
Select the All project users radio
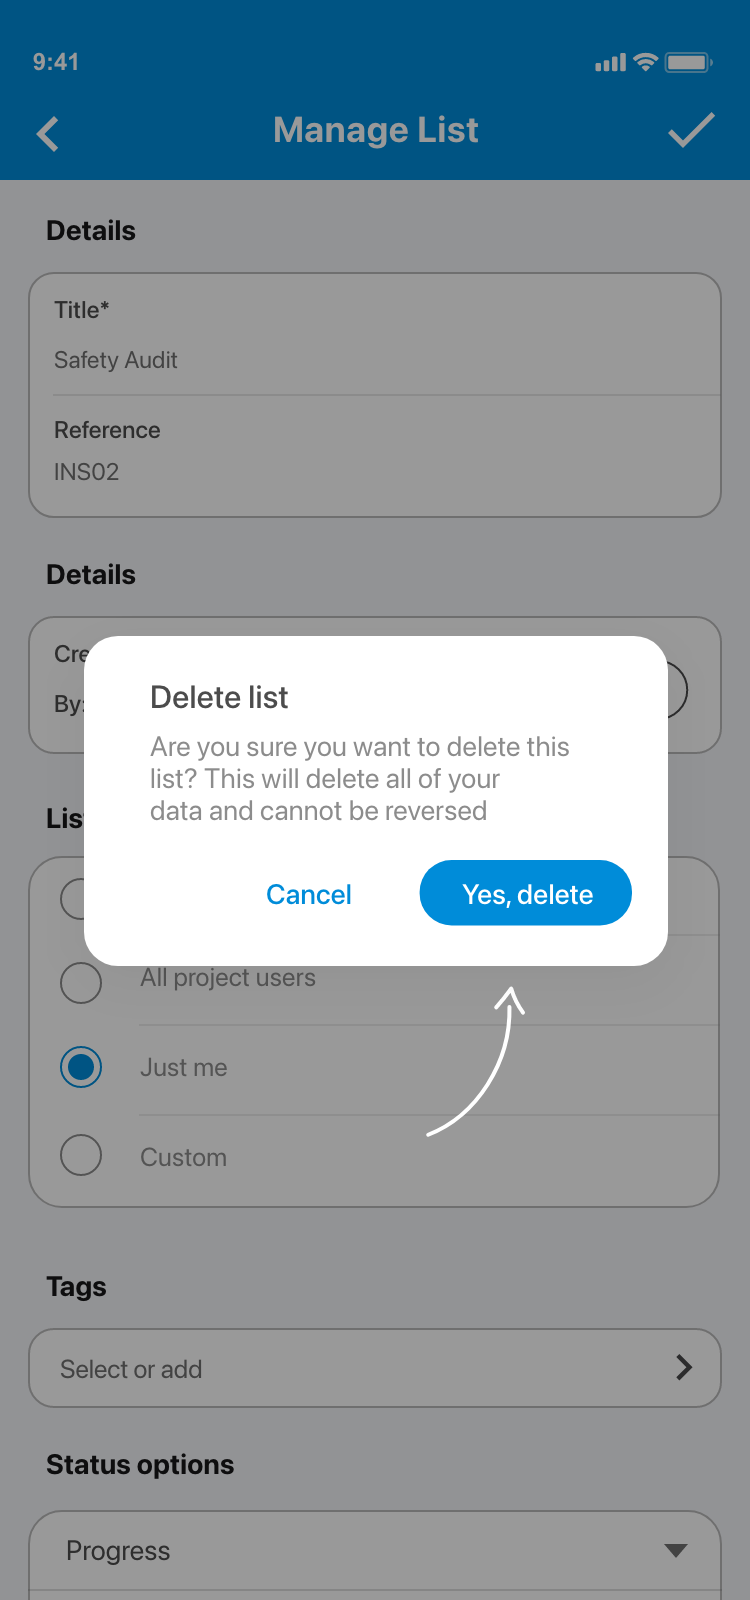(x=81, y=983)
